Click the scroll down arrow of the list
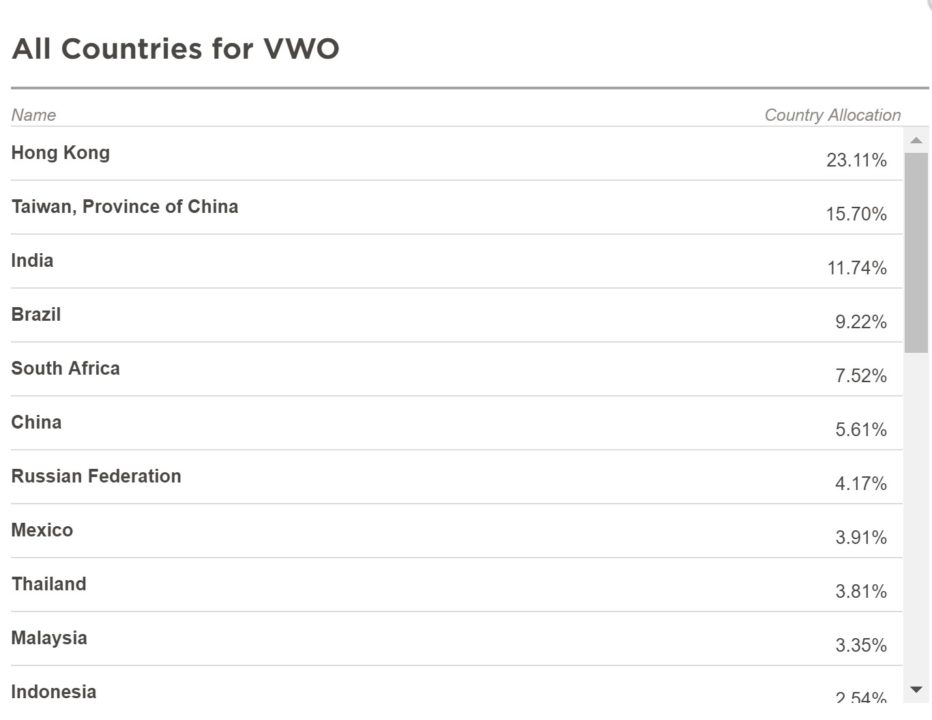The width and height of the screenshot is (932, 720). pyautogui.click(x=916, y=689)
